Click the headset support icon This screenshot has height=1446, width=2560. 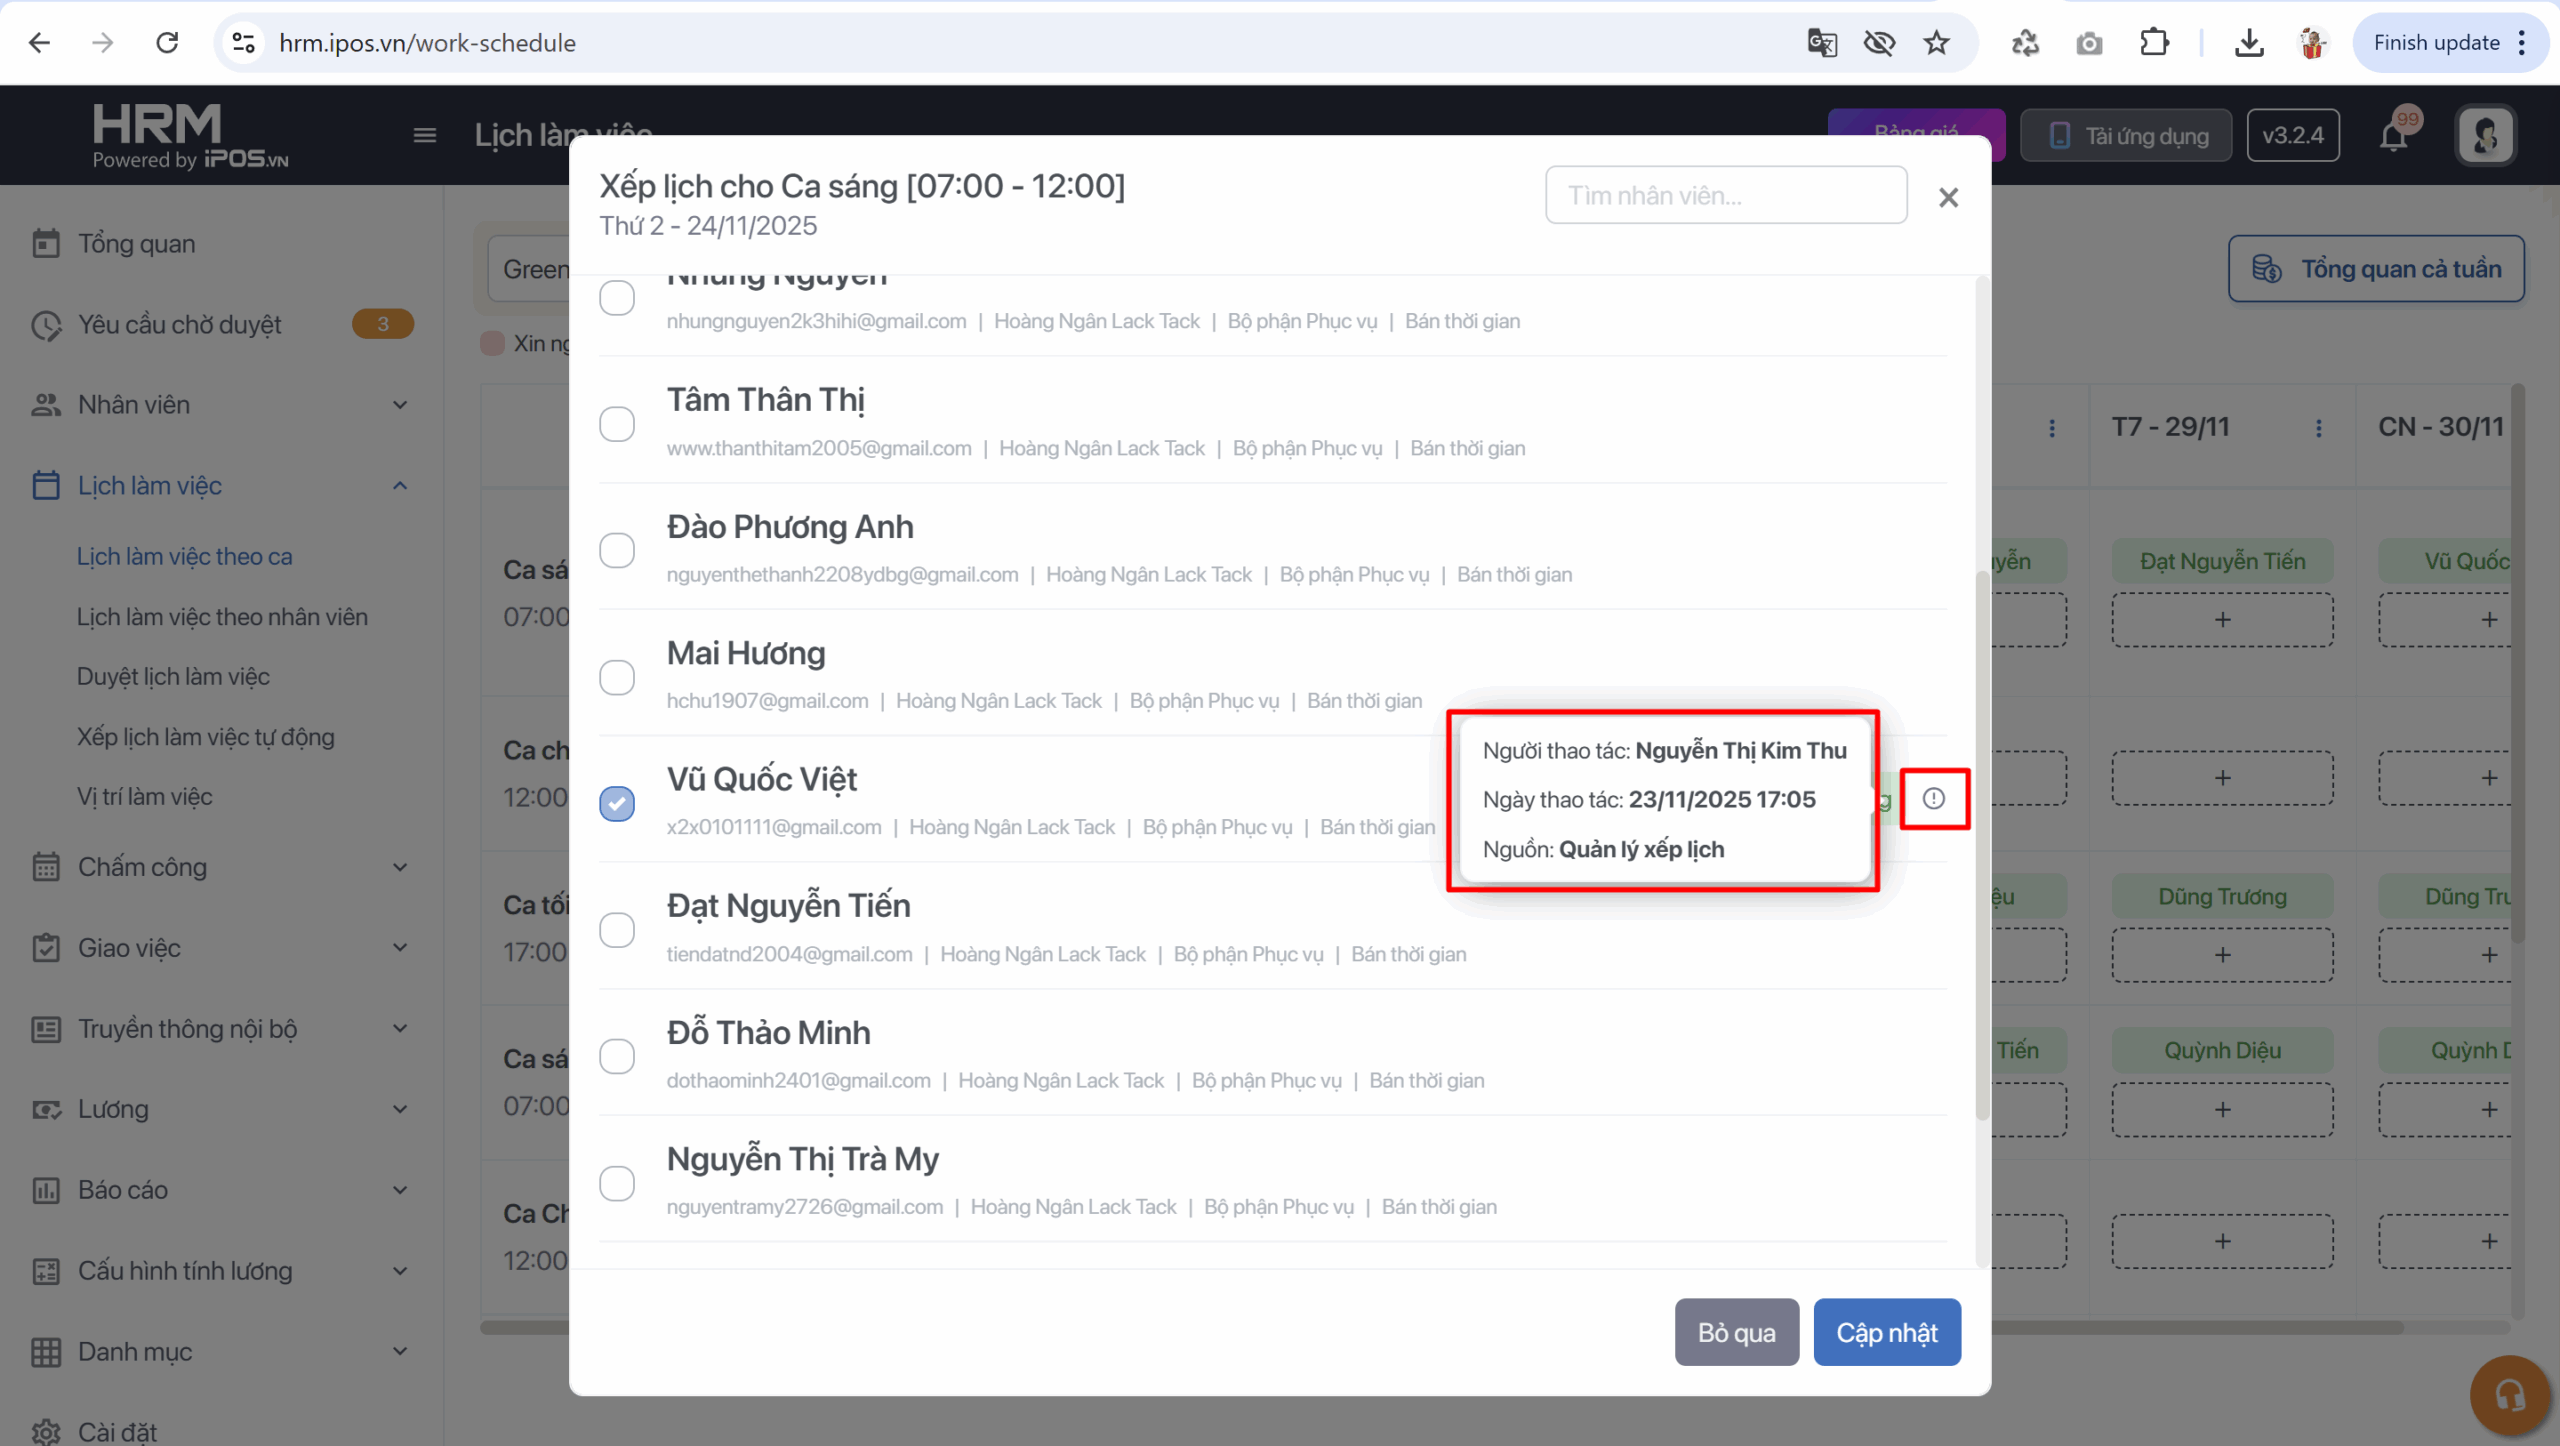click(2509, 1394)
